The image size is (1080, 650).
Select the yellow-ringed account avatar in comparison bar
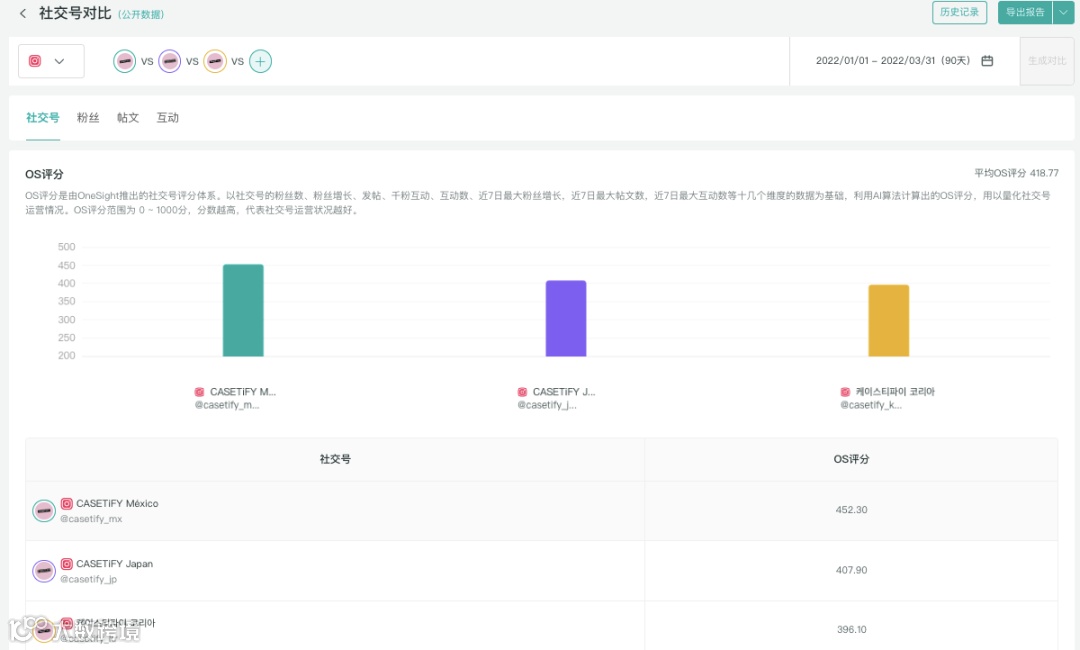coord(215,61)
